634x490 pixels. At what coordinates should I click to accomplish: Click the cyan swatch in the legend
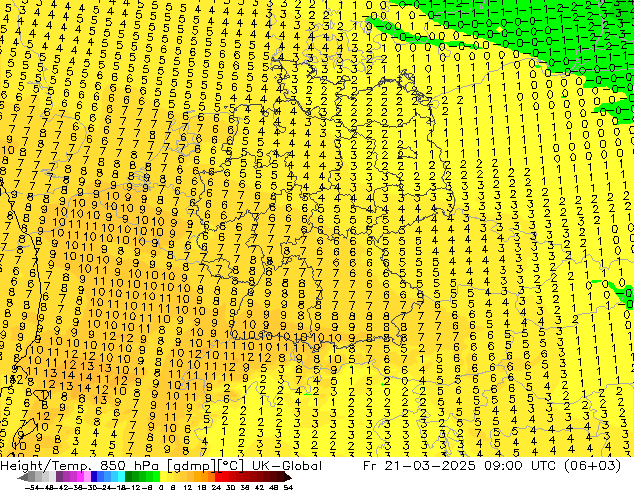(121, 477)
